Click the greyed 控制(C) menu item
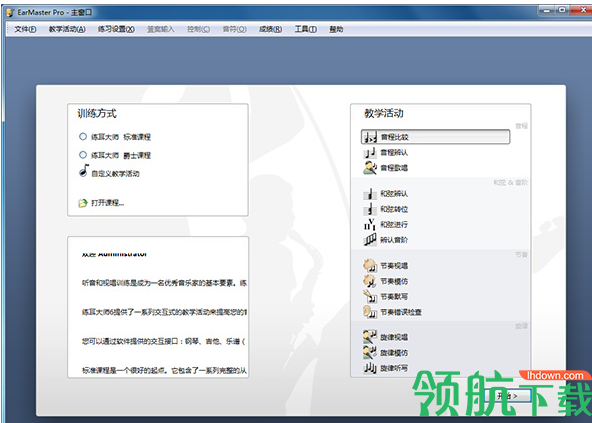The height and width of the screenshot is (423, 592). [199, 29]
